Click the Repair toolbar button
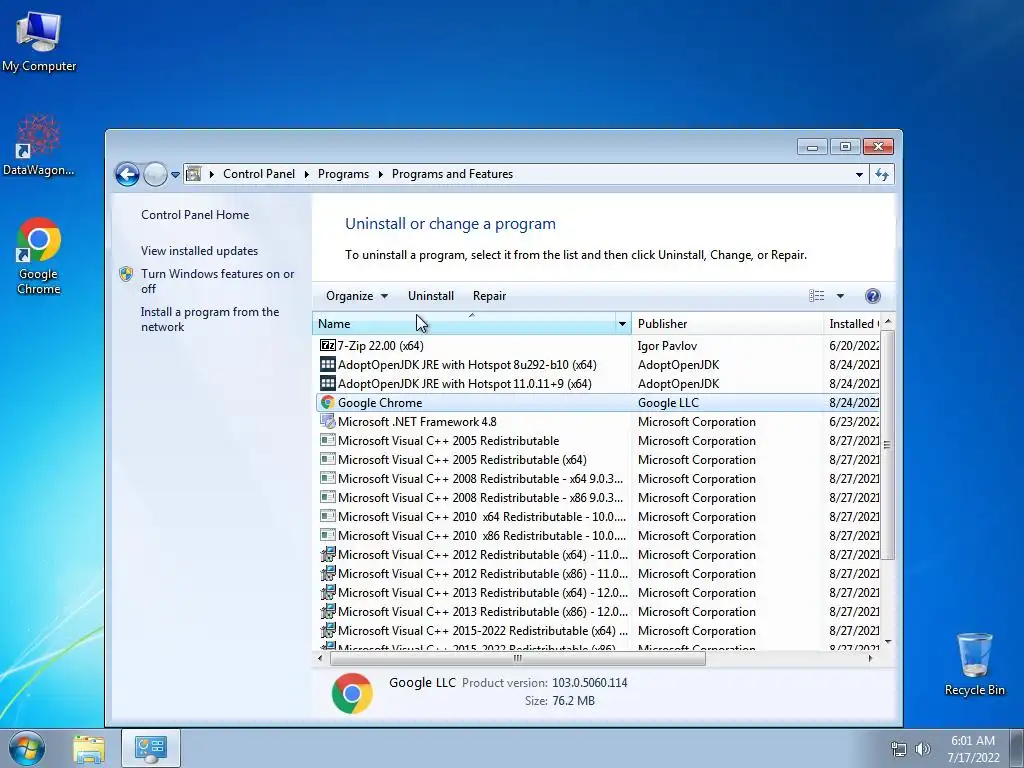 (x=489, y=296)
